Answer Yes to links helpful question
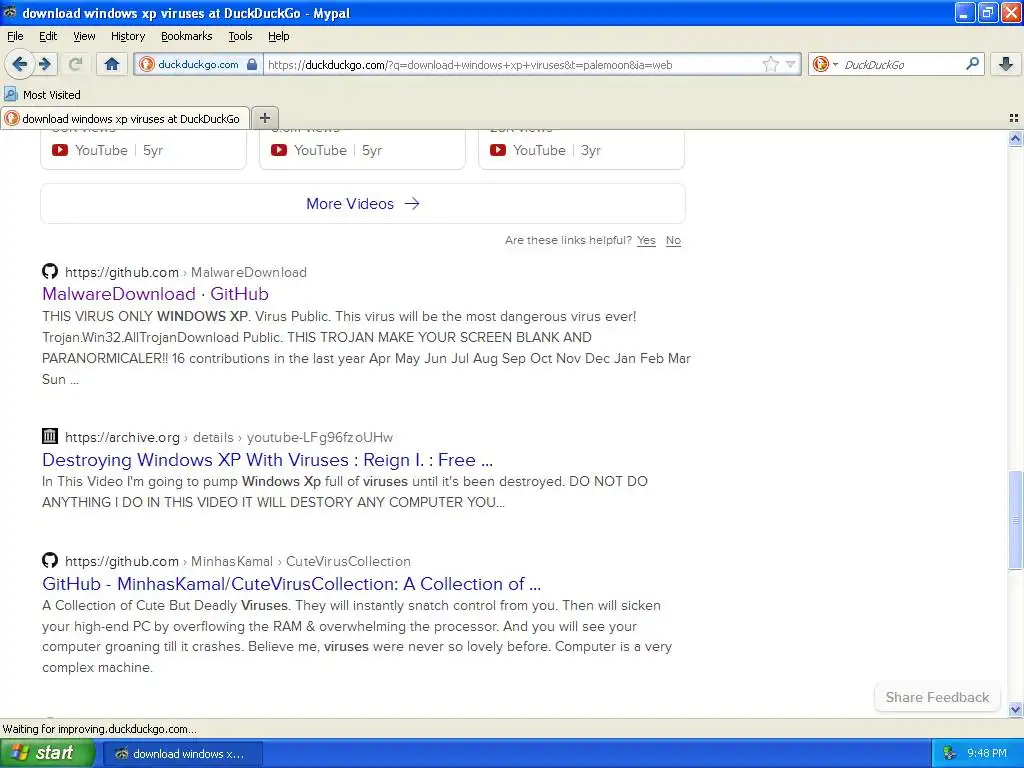This screenshot has width=1024, height=768. pyautogui.click(x=646, y=240)
